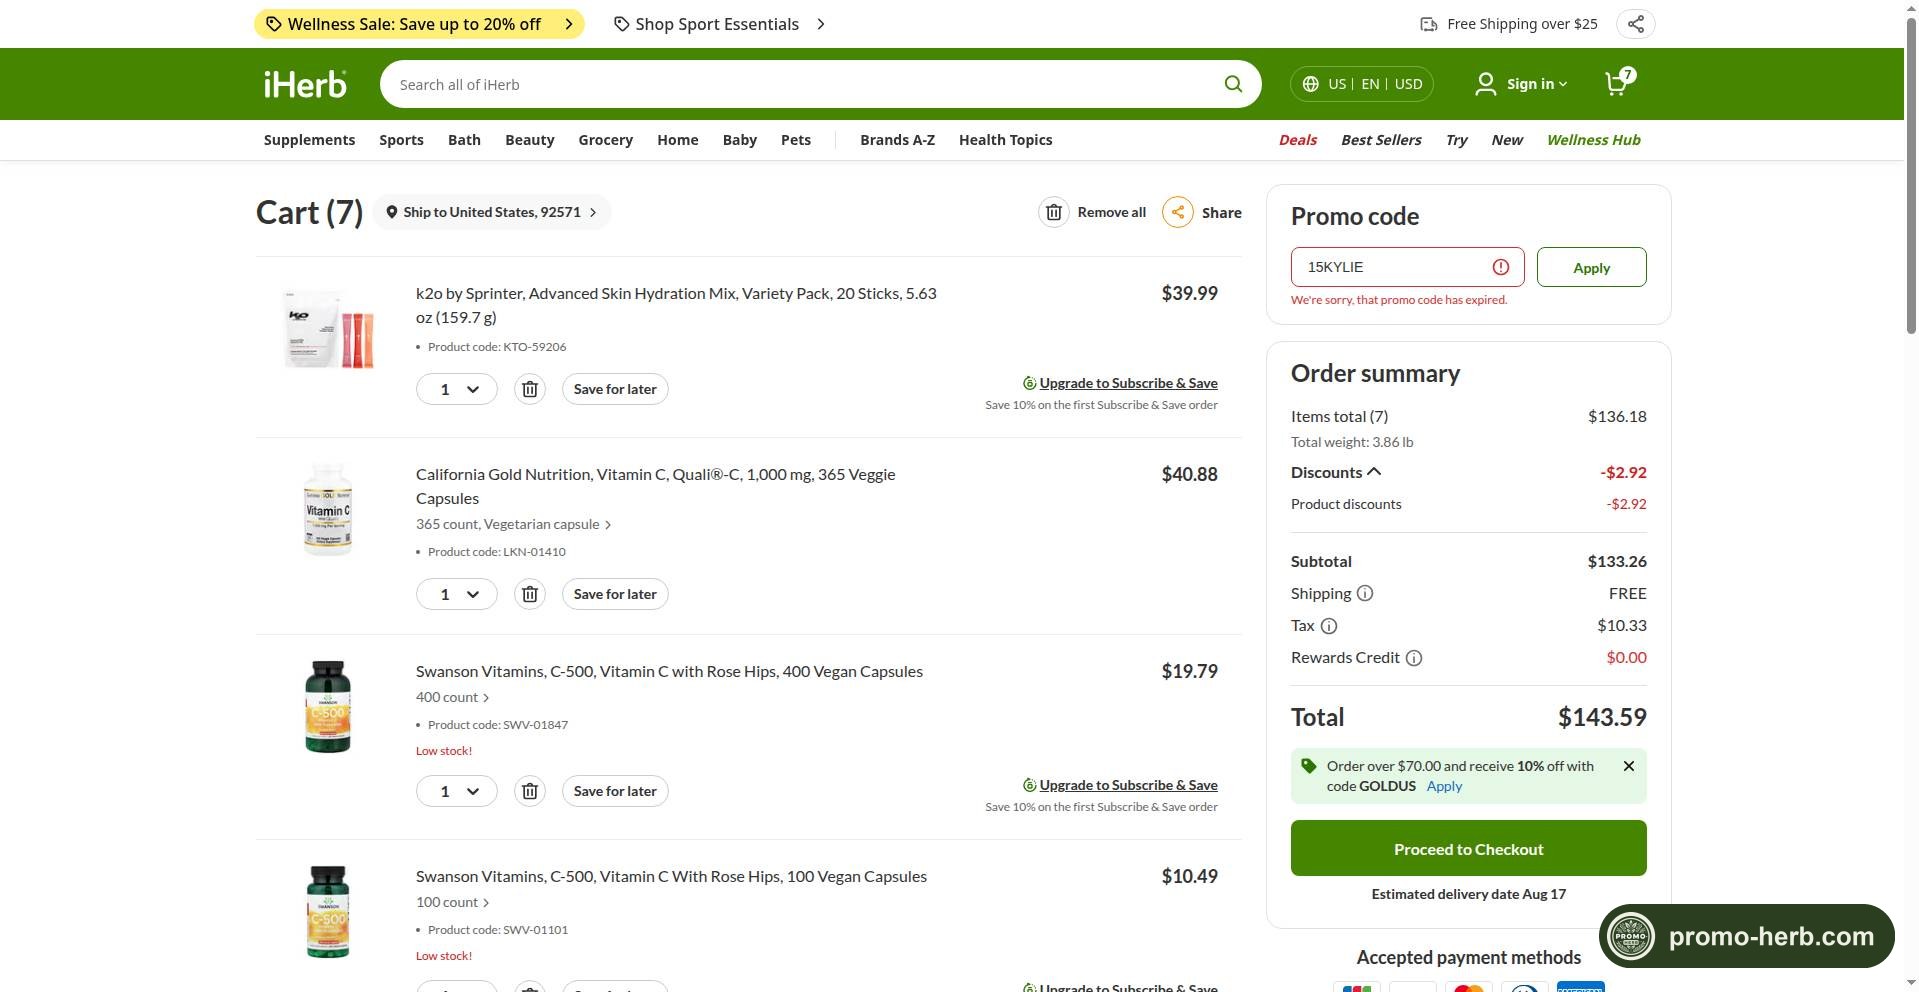Delete the California Gold Vitamin C item
1919x992 pixels.
click(x=530, y=594)
